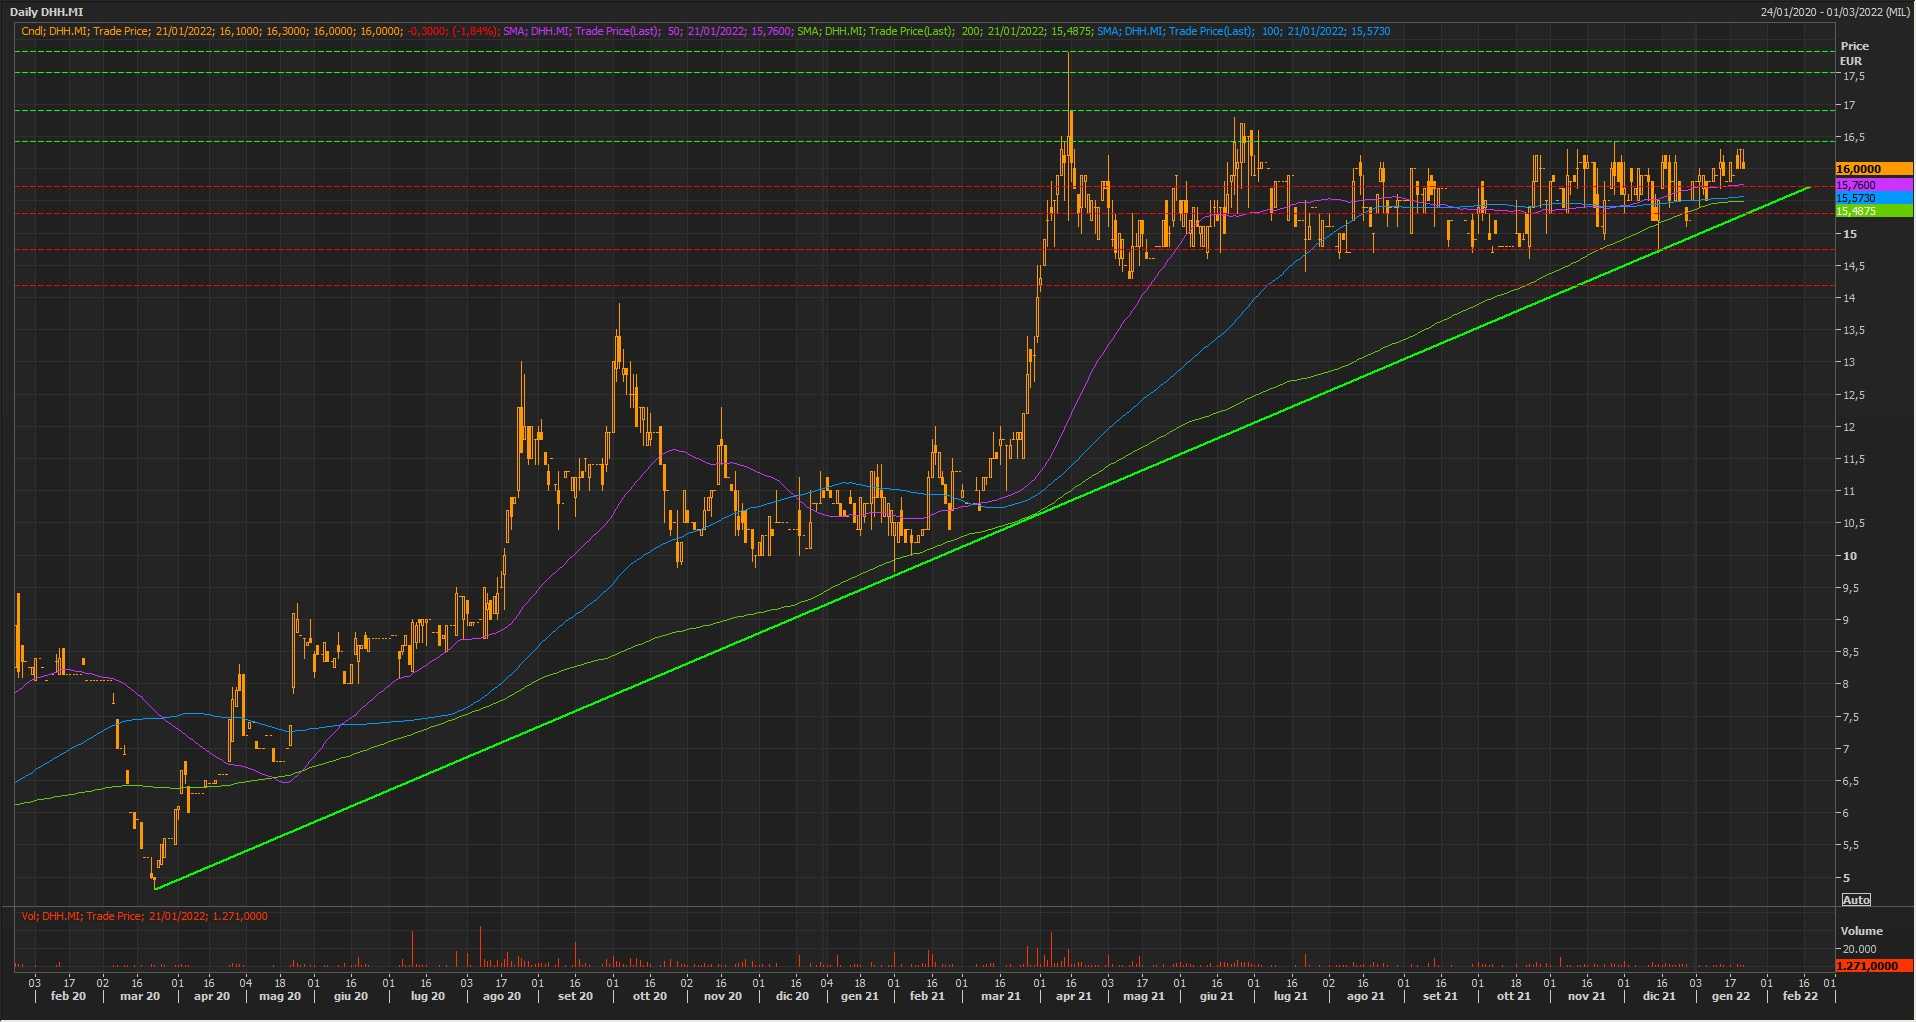Viewport: 1916px width, 1022px height.
Task: Click the 20.000 volume axis label
Action: tap(1860, 949)
